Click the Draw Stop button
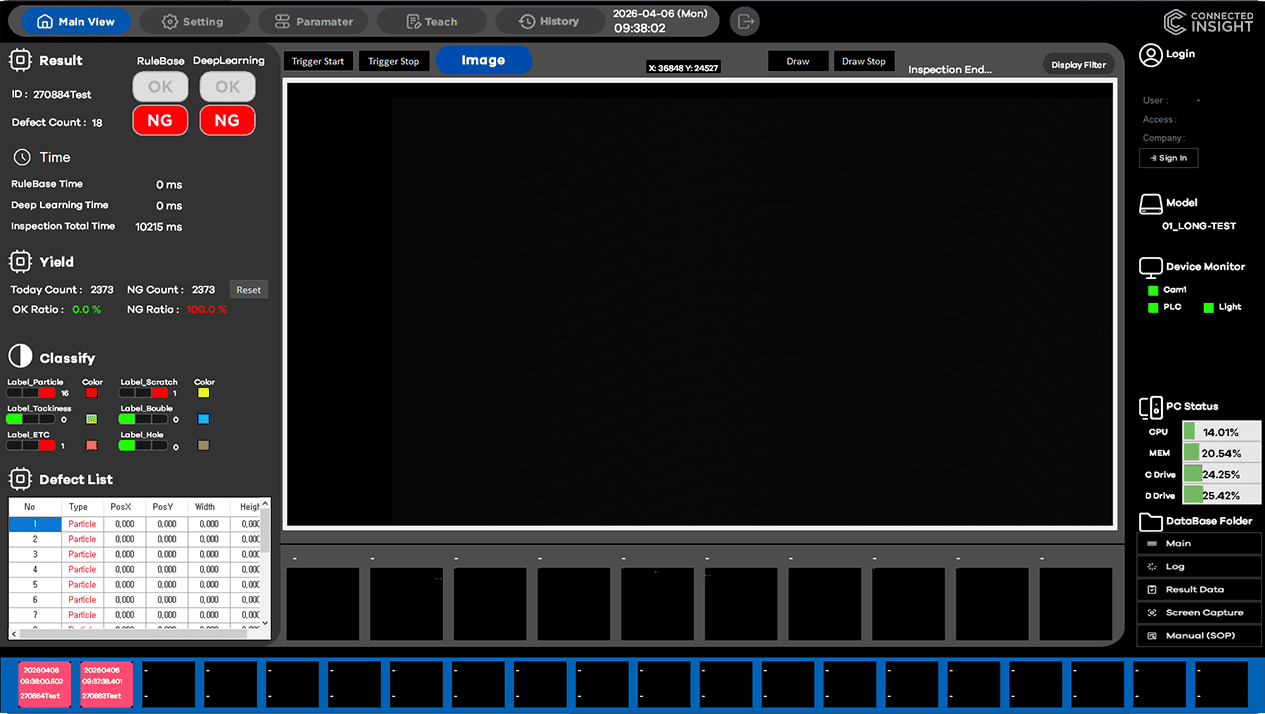This screenshot has height=714, width=1265. 864,61
